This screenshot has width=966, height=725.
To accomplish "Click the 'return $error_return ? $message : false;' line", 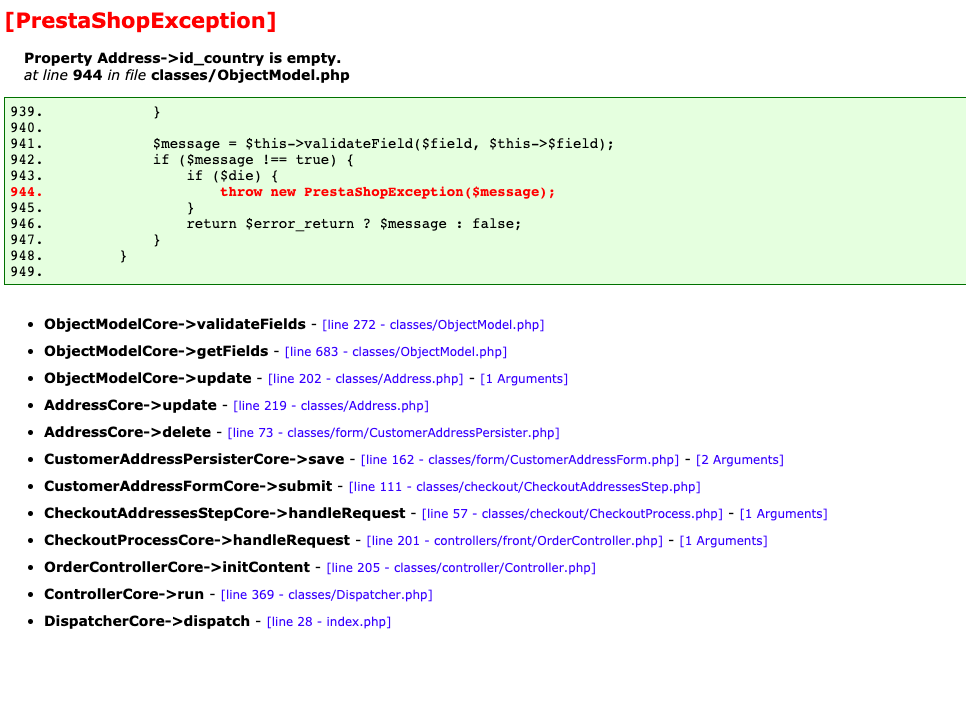I will [x=354, y=224].
